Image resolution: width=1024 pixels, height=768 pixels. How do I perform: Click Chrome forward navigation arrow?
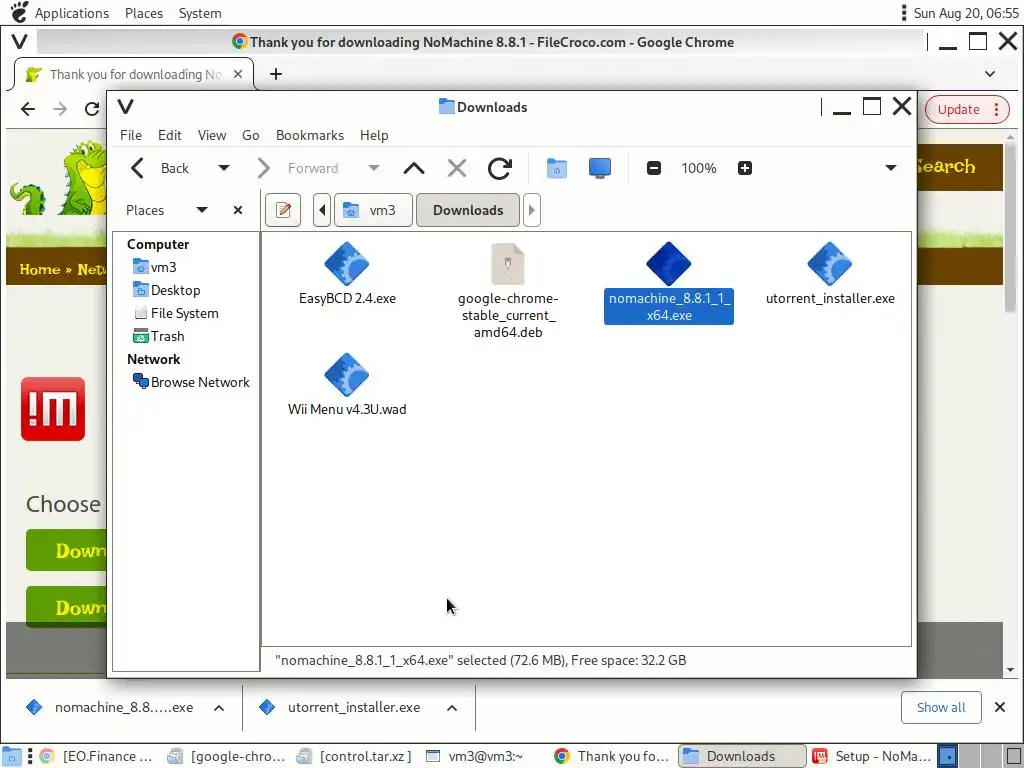[60, 109]
